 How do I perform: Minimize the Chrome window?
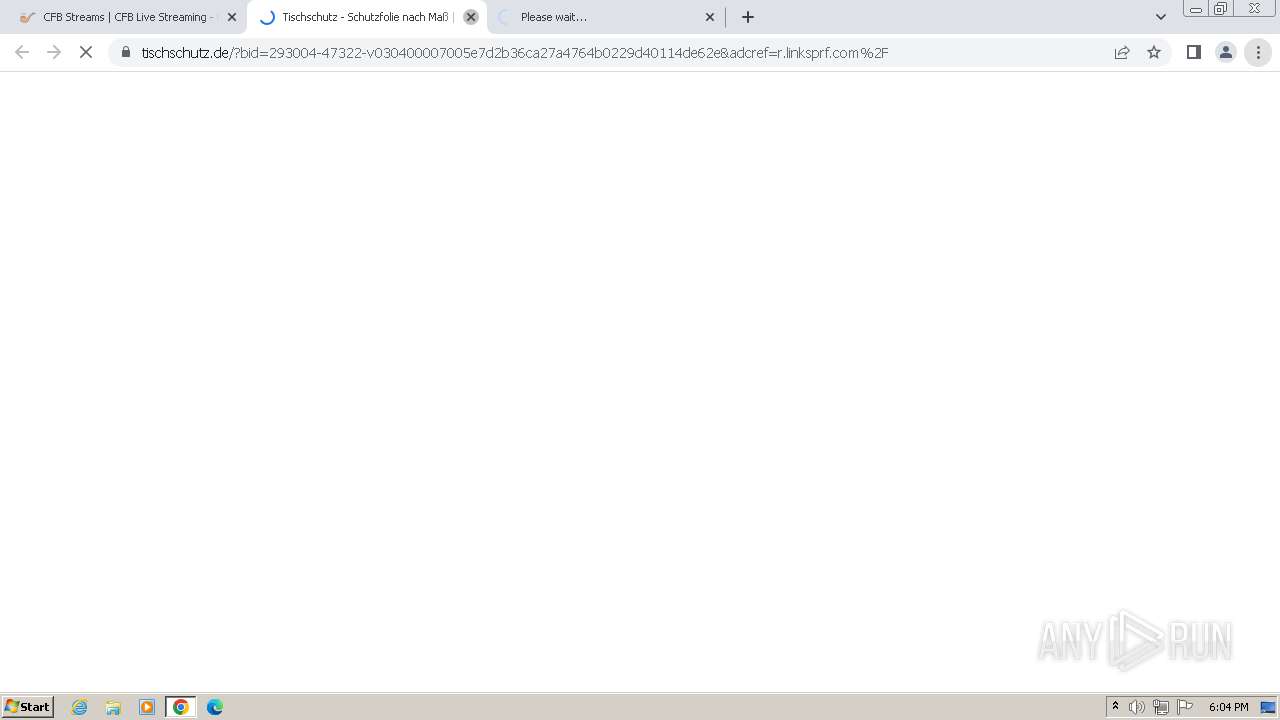click(x=1196, y=9)
